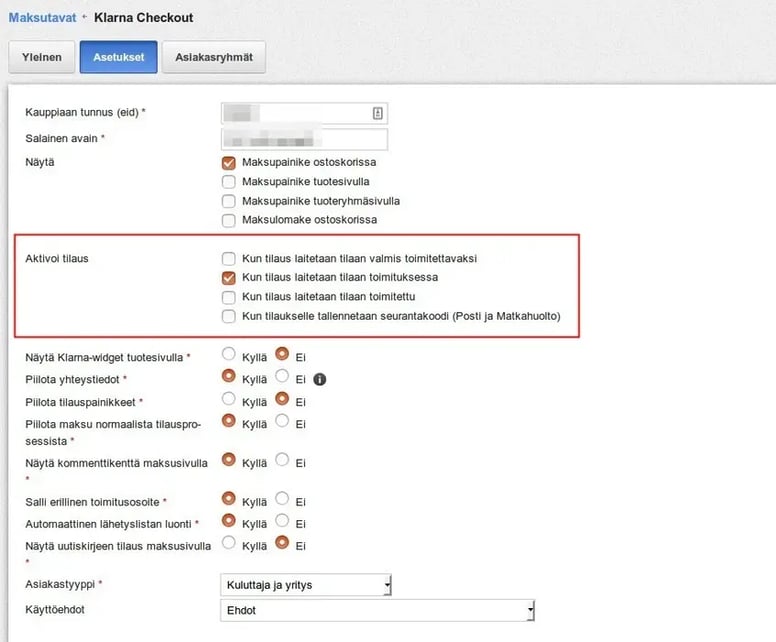Uncheck Maksupainike ostoskorissa checkbox
Screen dimensions: 776x642
[229, 162]
